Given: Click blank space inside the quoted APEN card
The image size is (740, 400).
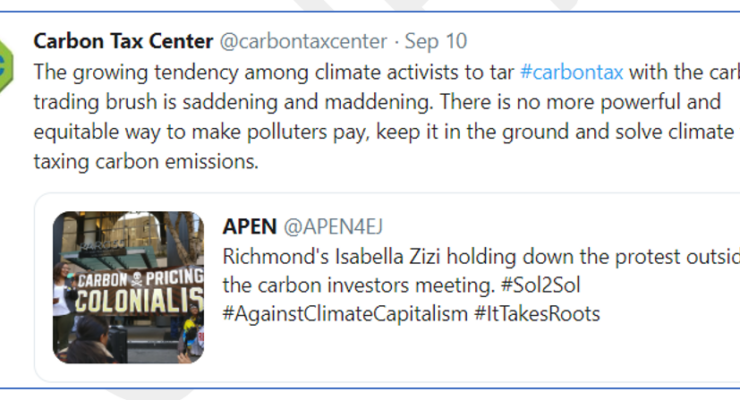Looking at the screenshot, I should point(472,354).
